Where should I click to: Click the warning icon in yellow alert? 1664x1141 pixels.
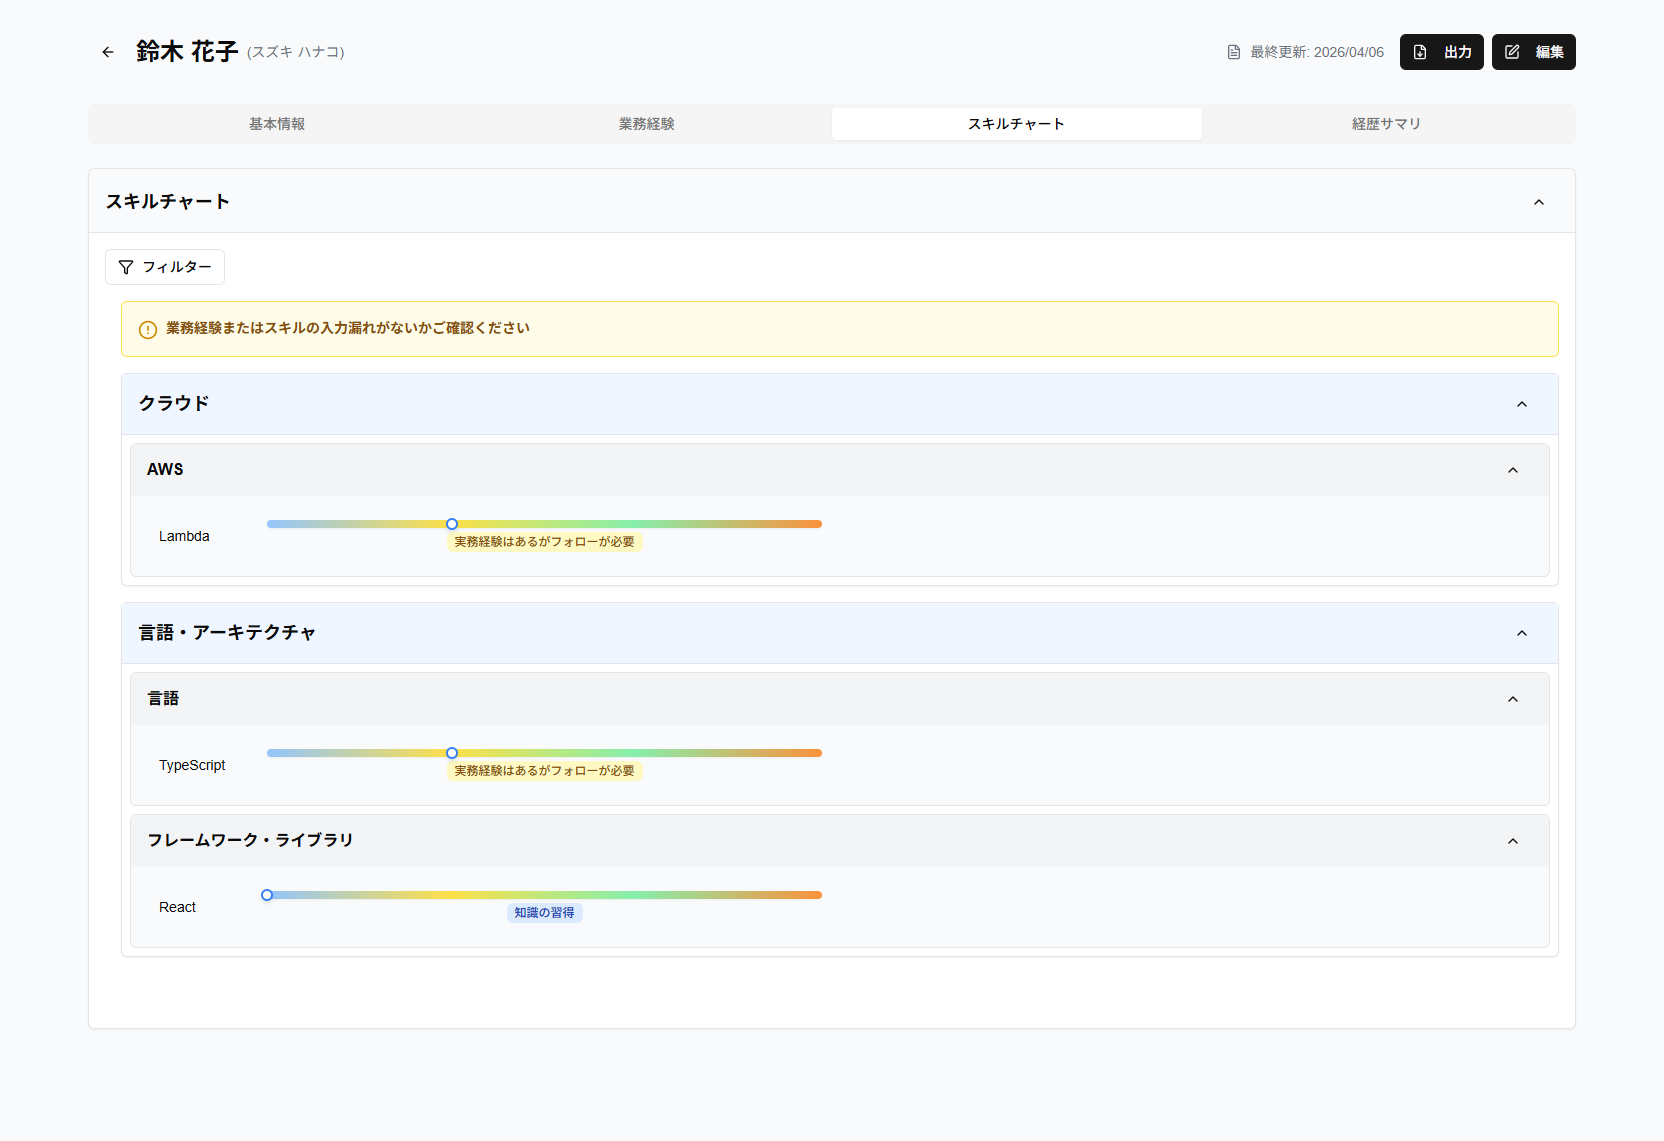(x=148, y=330)
